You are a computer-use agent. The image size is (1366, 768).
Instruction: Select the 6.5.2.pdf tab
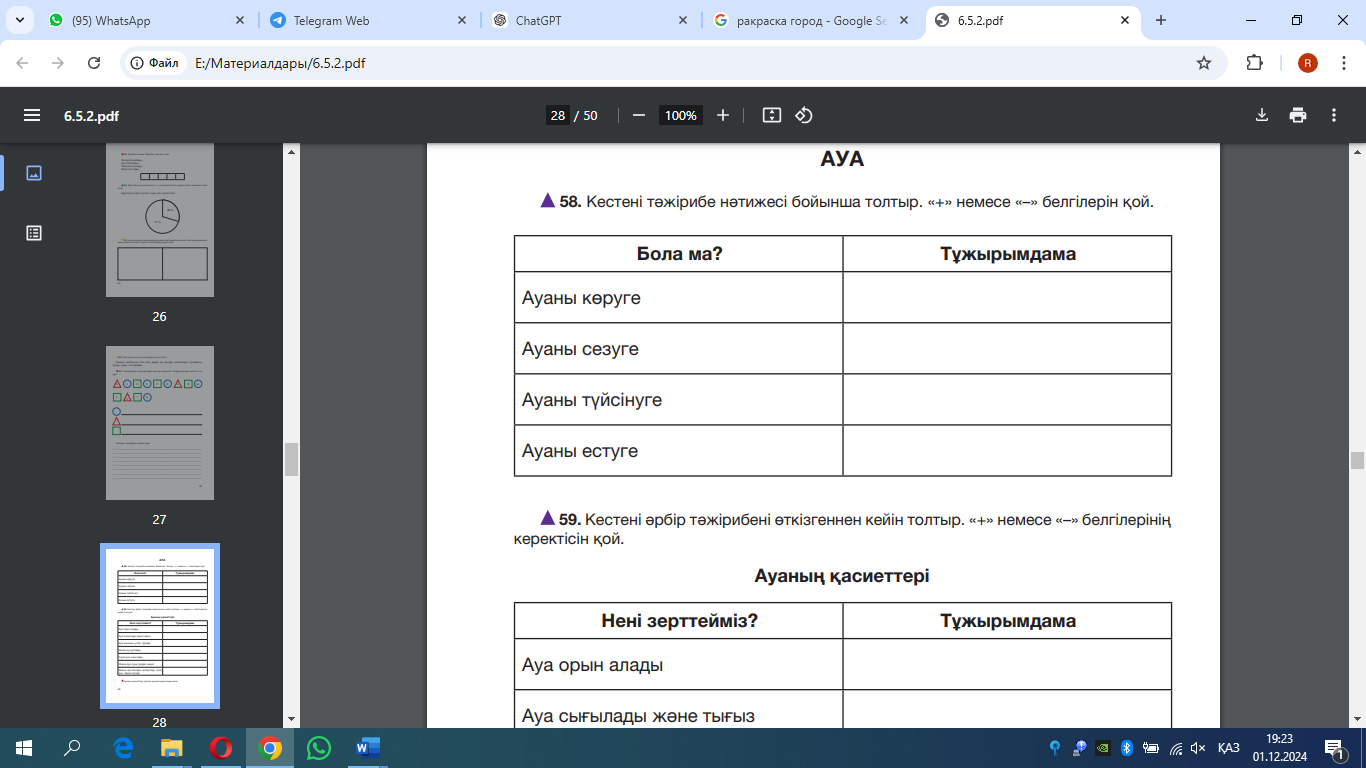pyautogui.click(x=1034, y=20)
